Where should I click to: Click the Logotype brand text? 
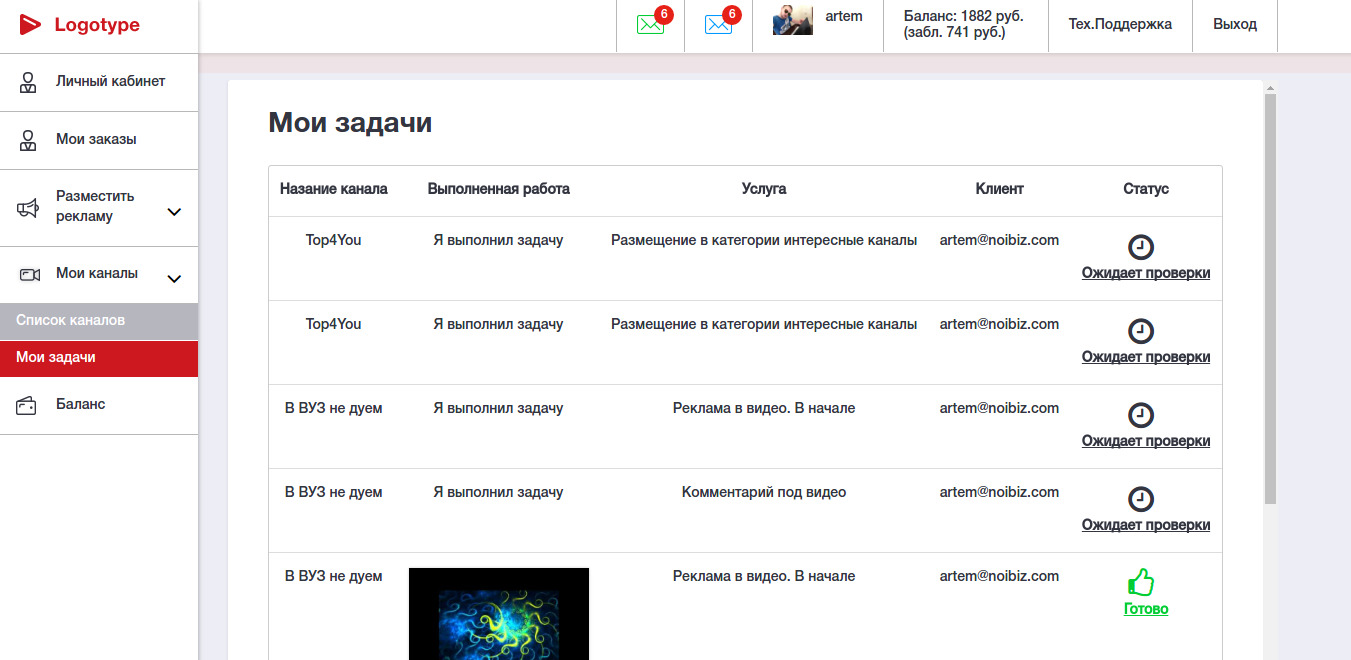point(97,25)
